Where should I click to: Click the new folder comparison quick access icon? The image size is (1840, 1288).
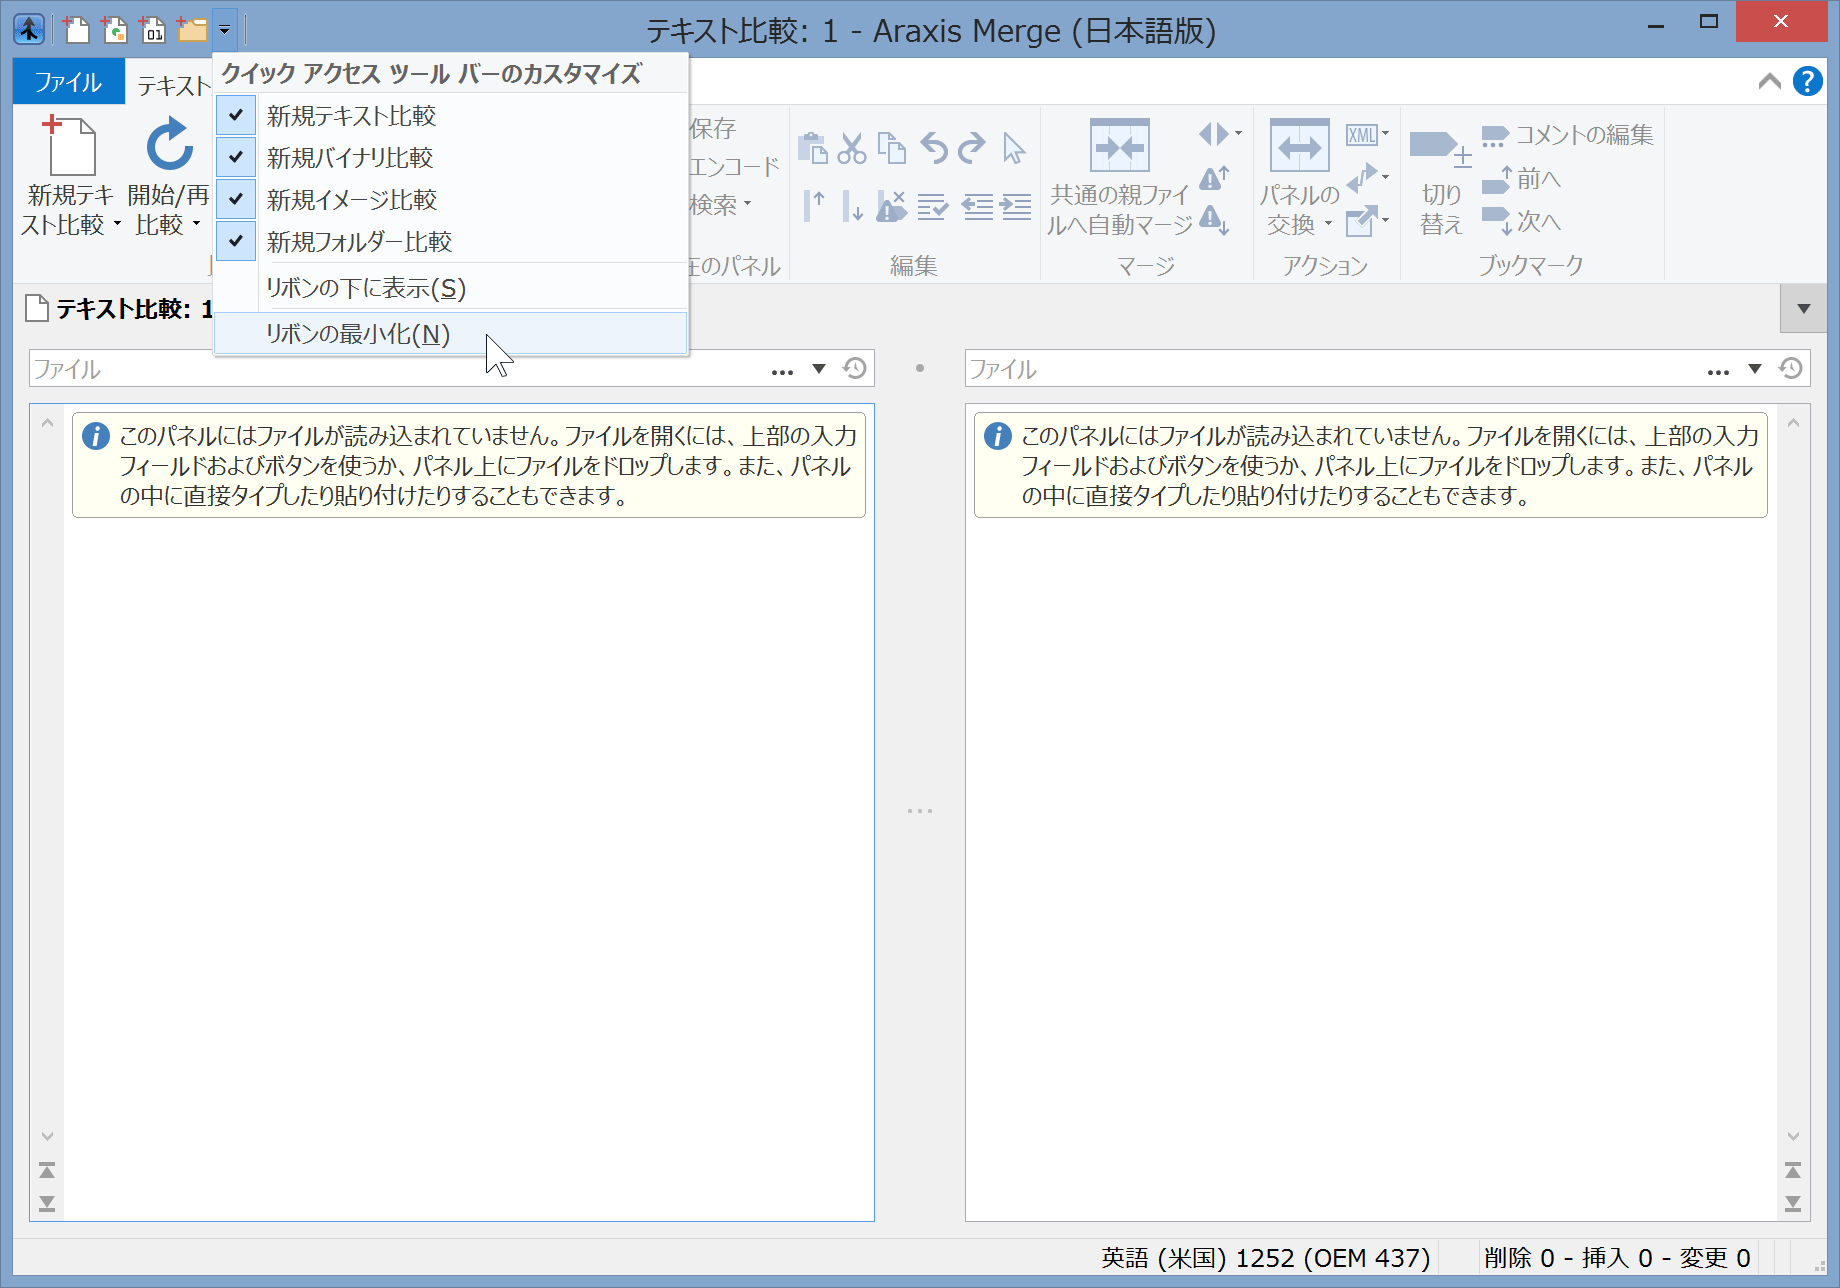click(191, 30)
